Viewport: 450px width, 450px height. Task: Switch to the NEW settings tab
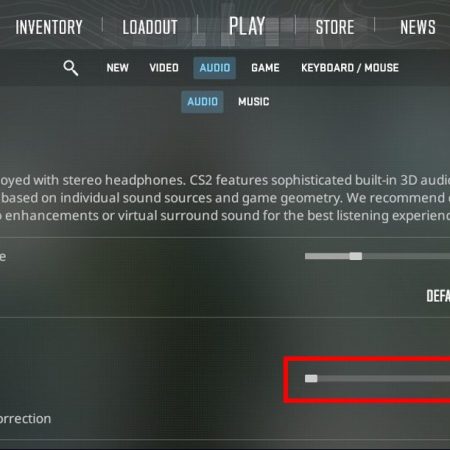[118, 68]
